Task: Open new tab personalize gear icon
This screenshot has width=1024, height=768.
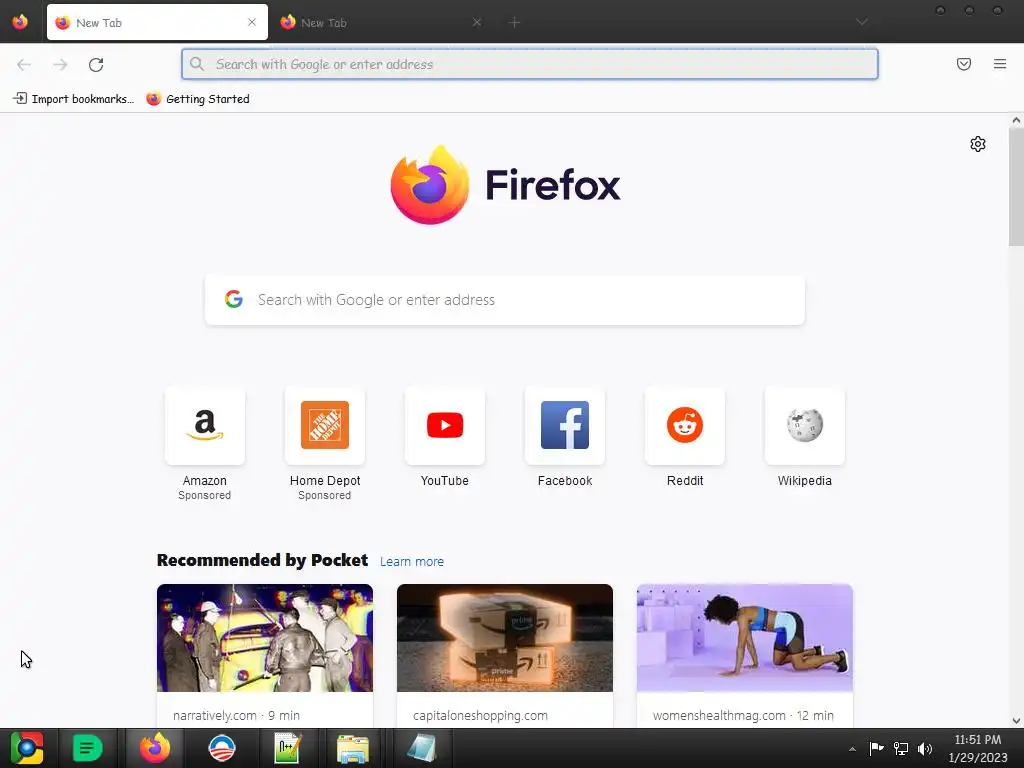Action: pos(977,144)
